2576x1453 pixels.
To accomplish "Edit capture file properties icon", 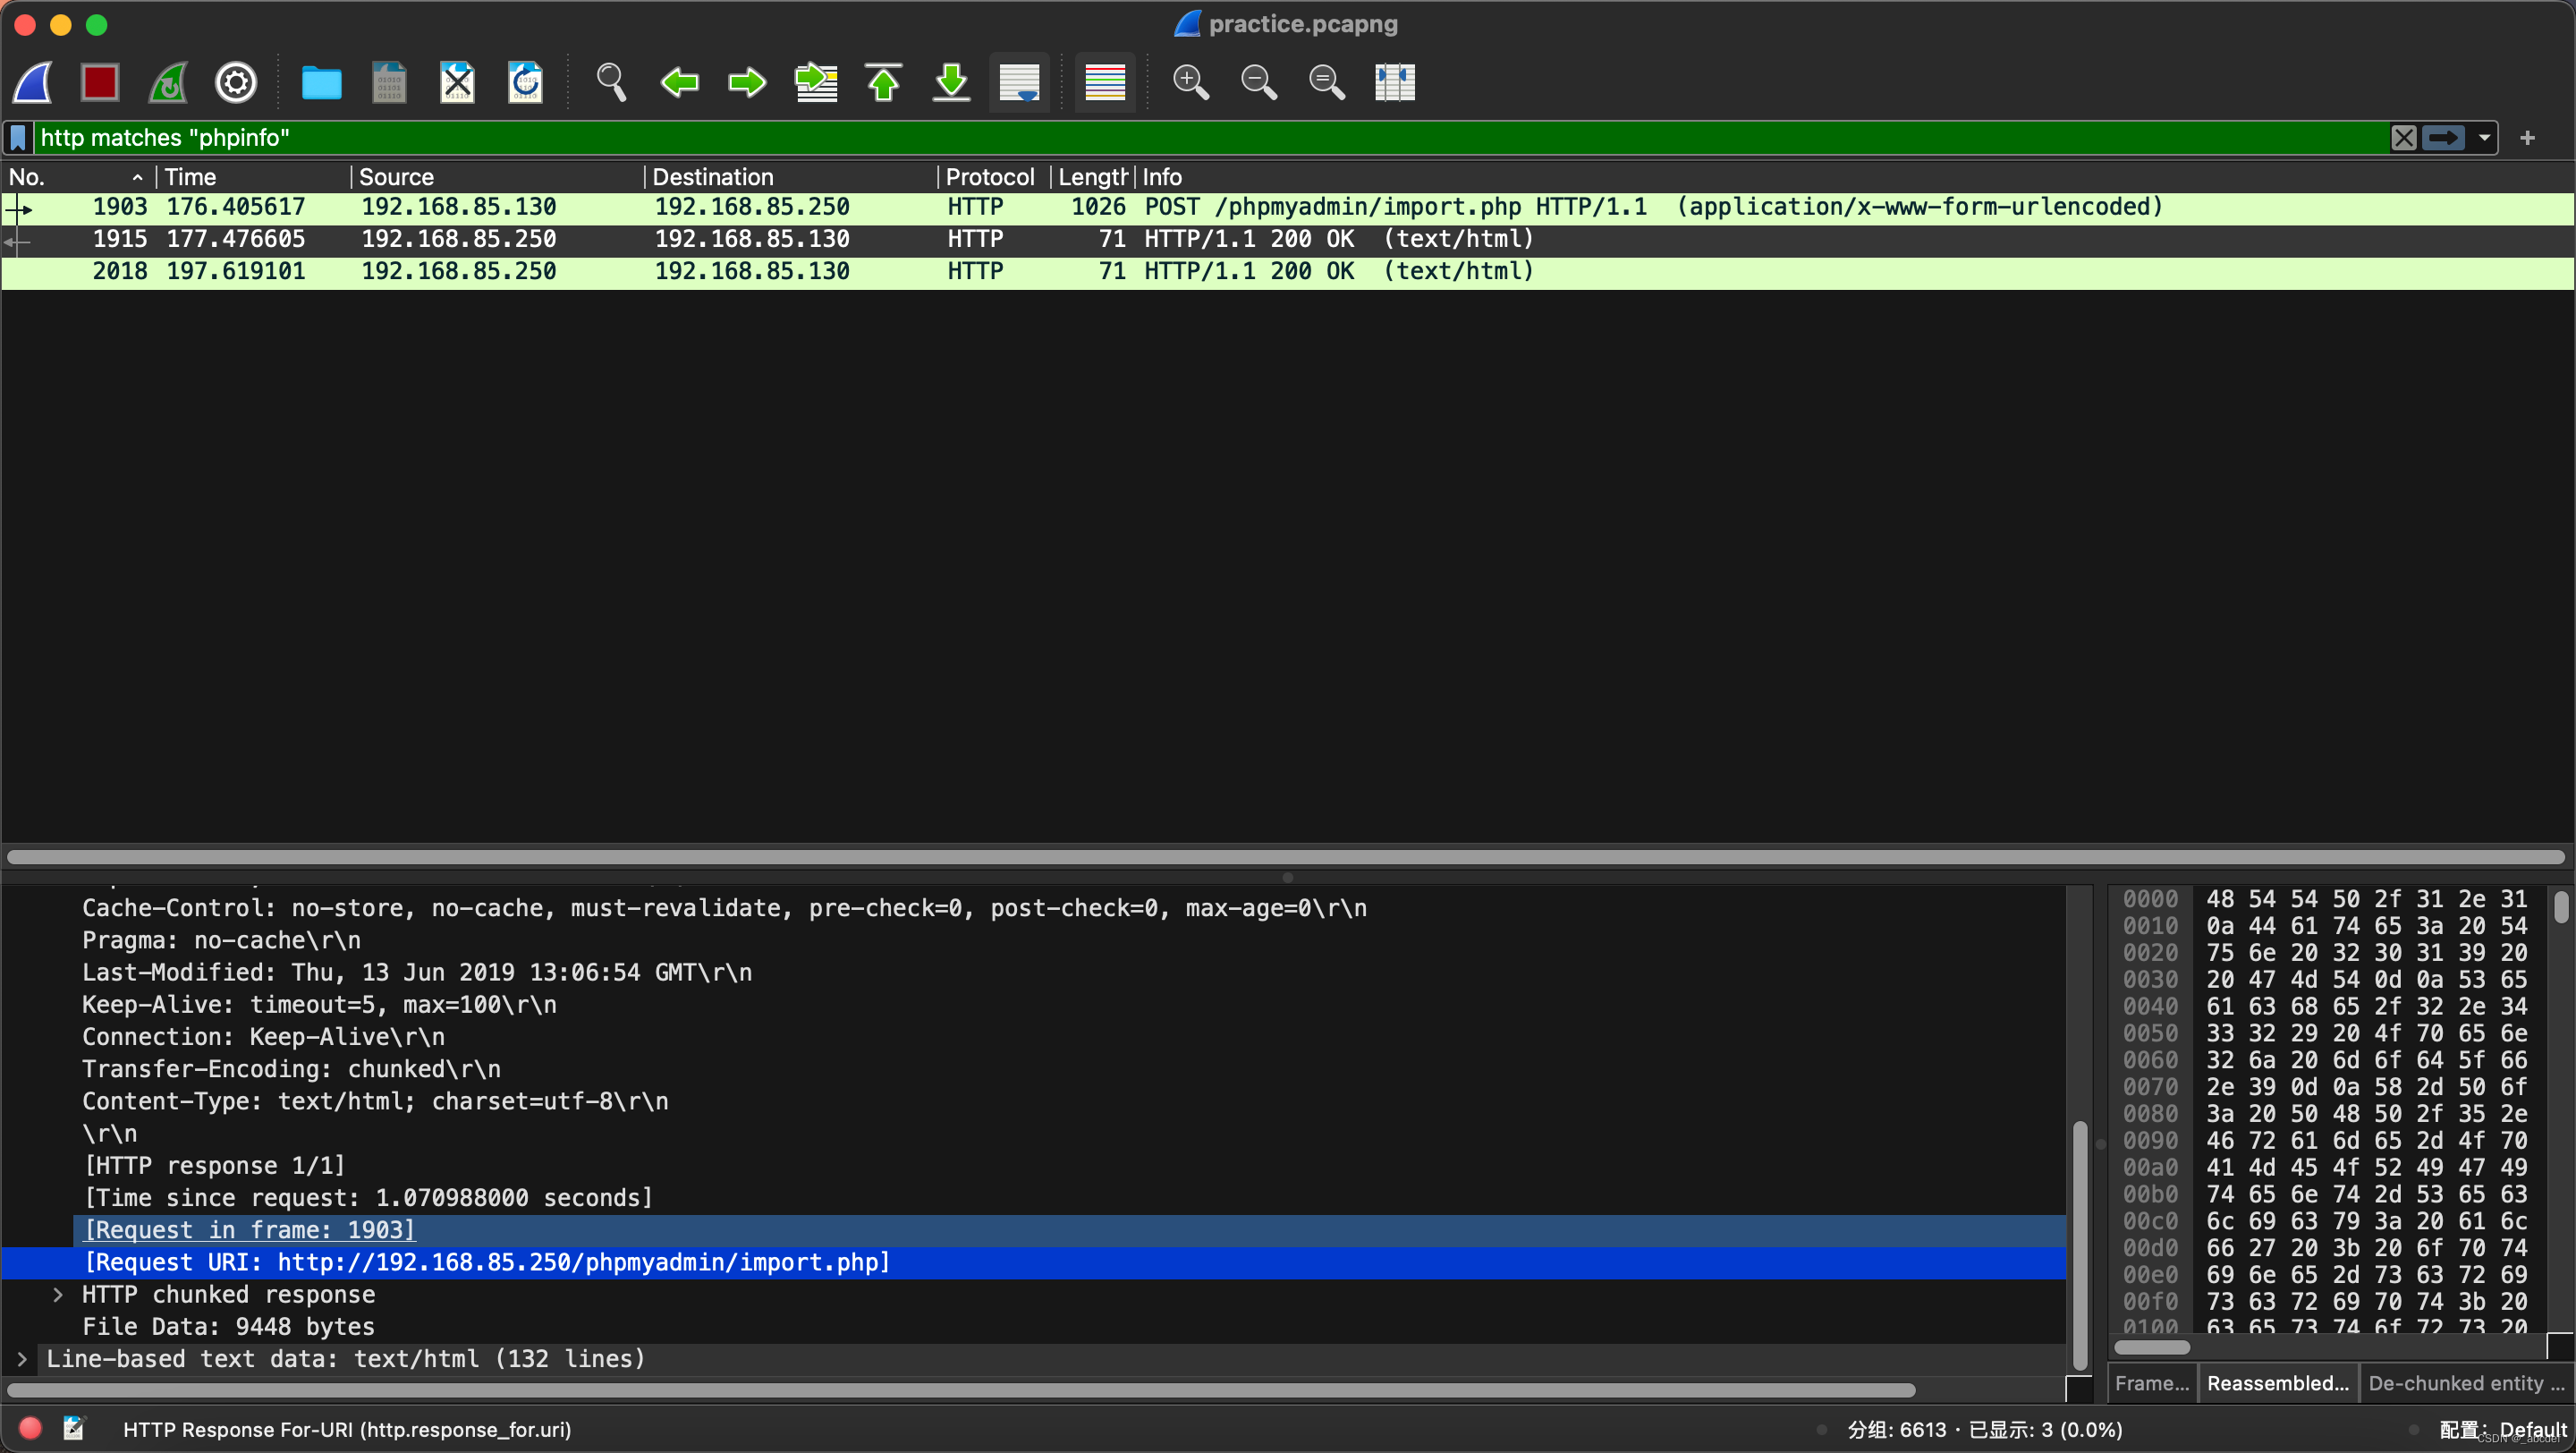I will [74, 1429].
